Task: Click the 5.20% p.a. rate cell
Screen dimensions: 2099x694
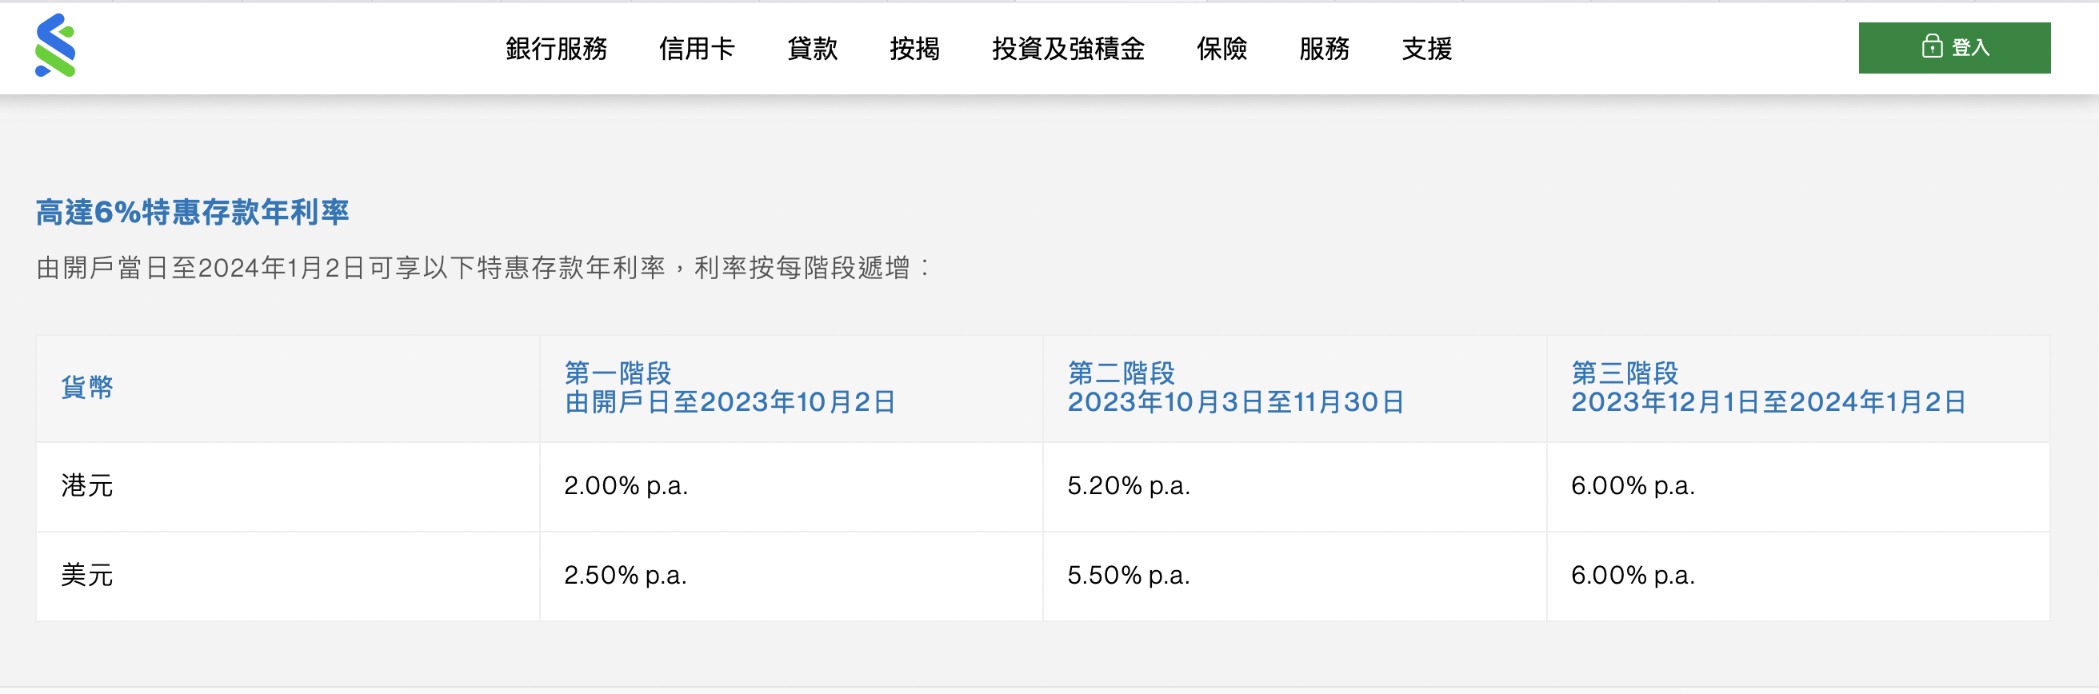Action: 1128,486
